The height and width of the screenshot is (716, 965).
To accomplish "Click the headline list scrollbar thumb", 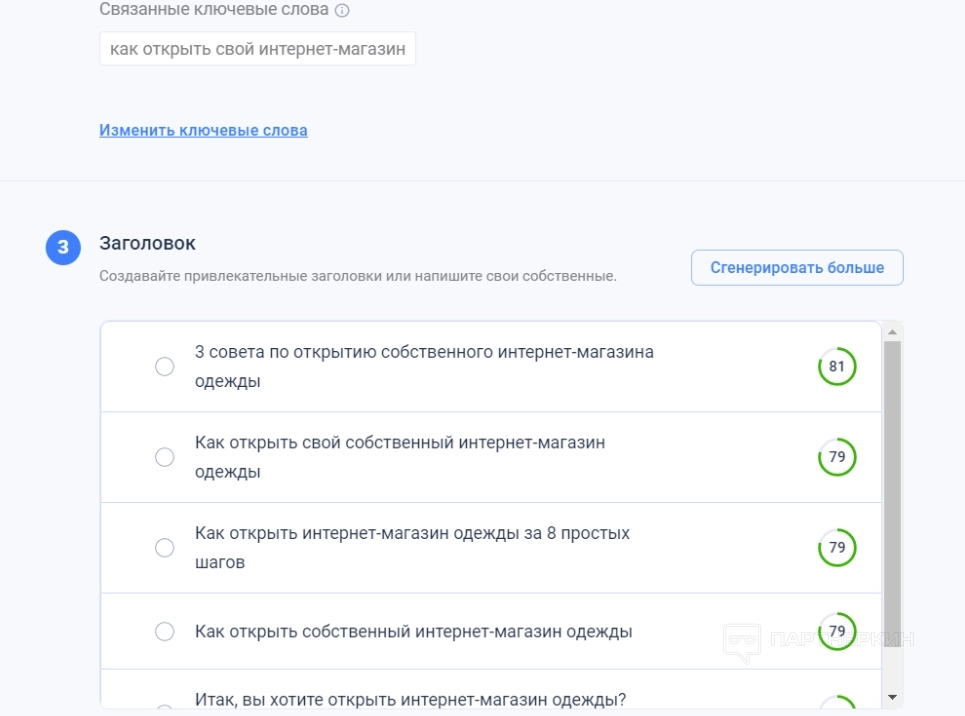I will 892,480.
